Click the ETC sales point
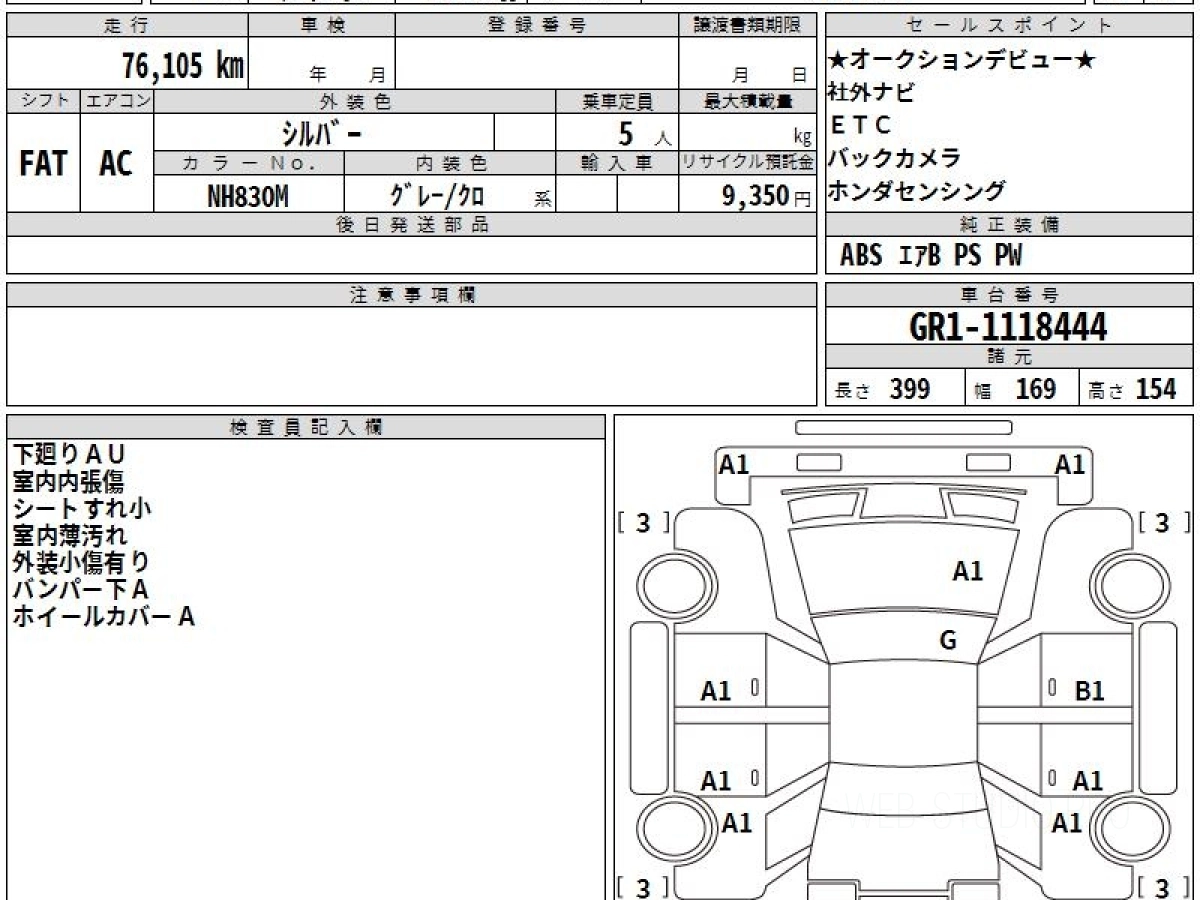Viewport: 1200px width, 900px height. coord(860,125)
